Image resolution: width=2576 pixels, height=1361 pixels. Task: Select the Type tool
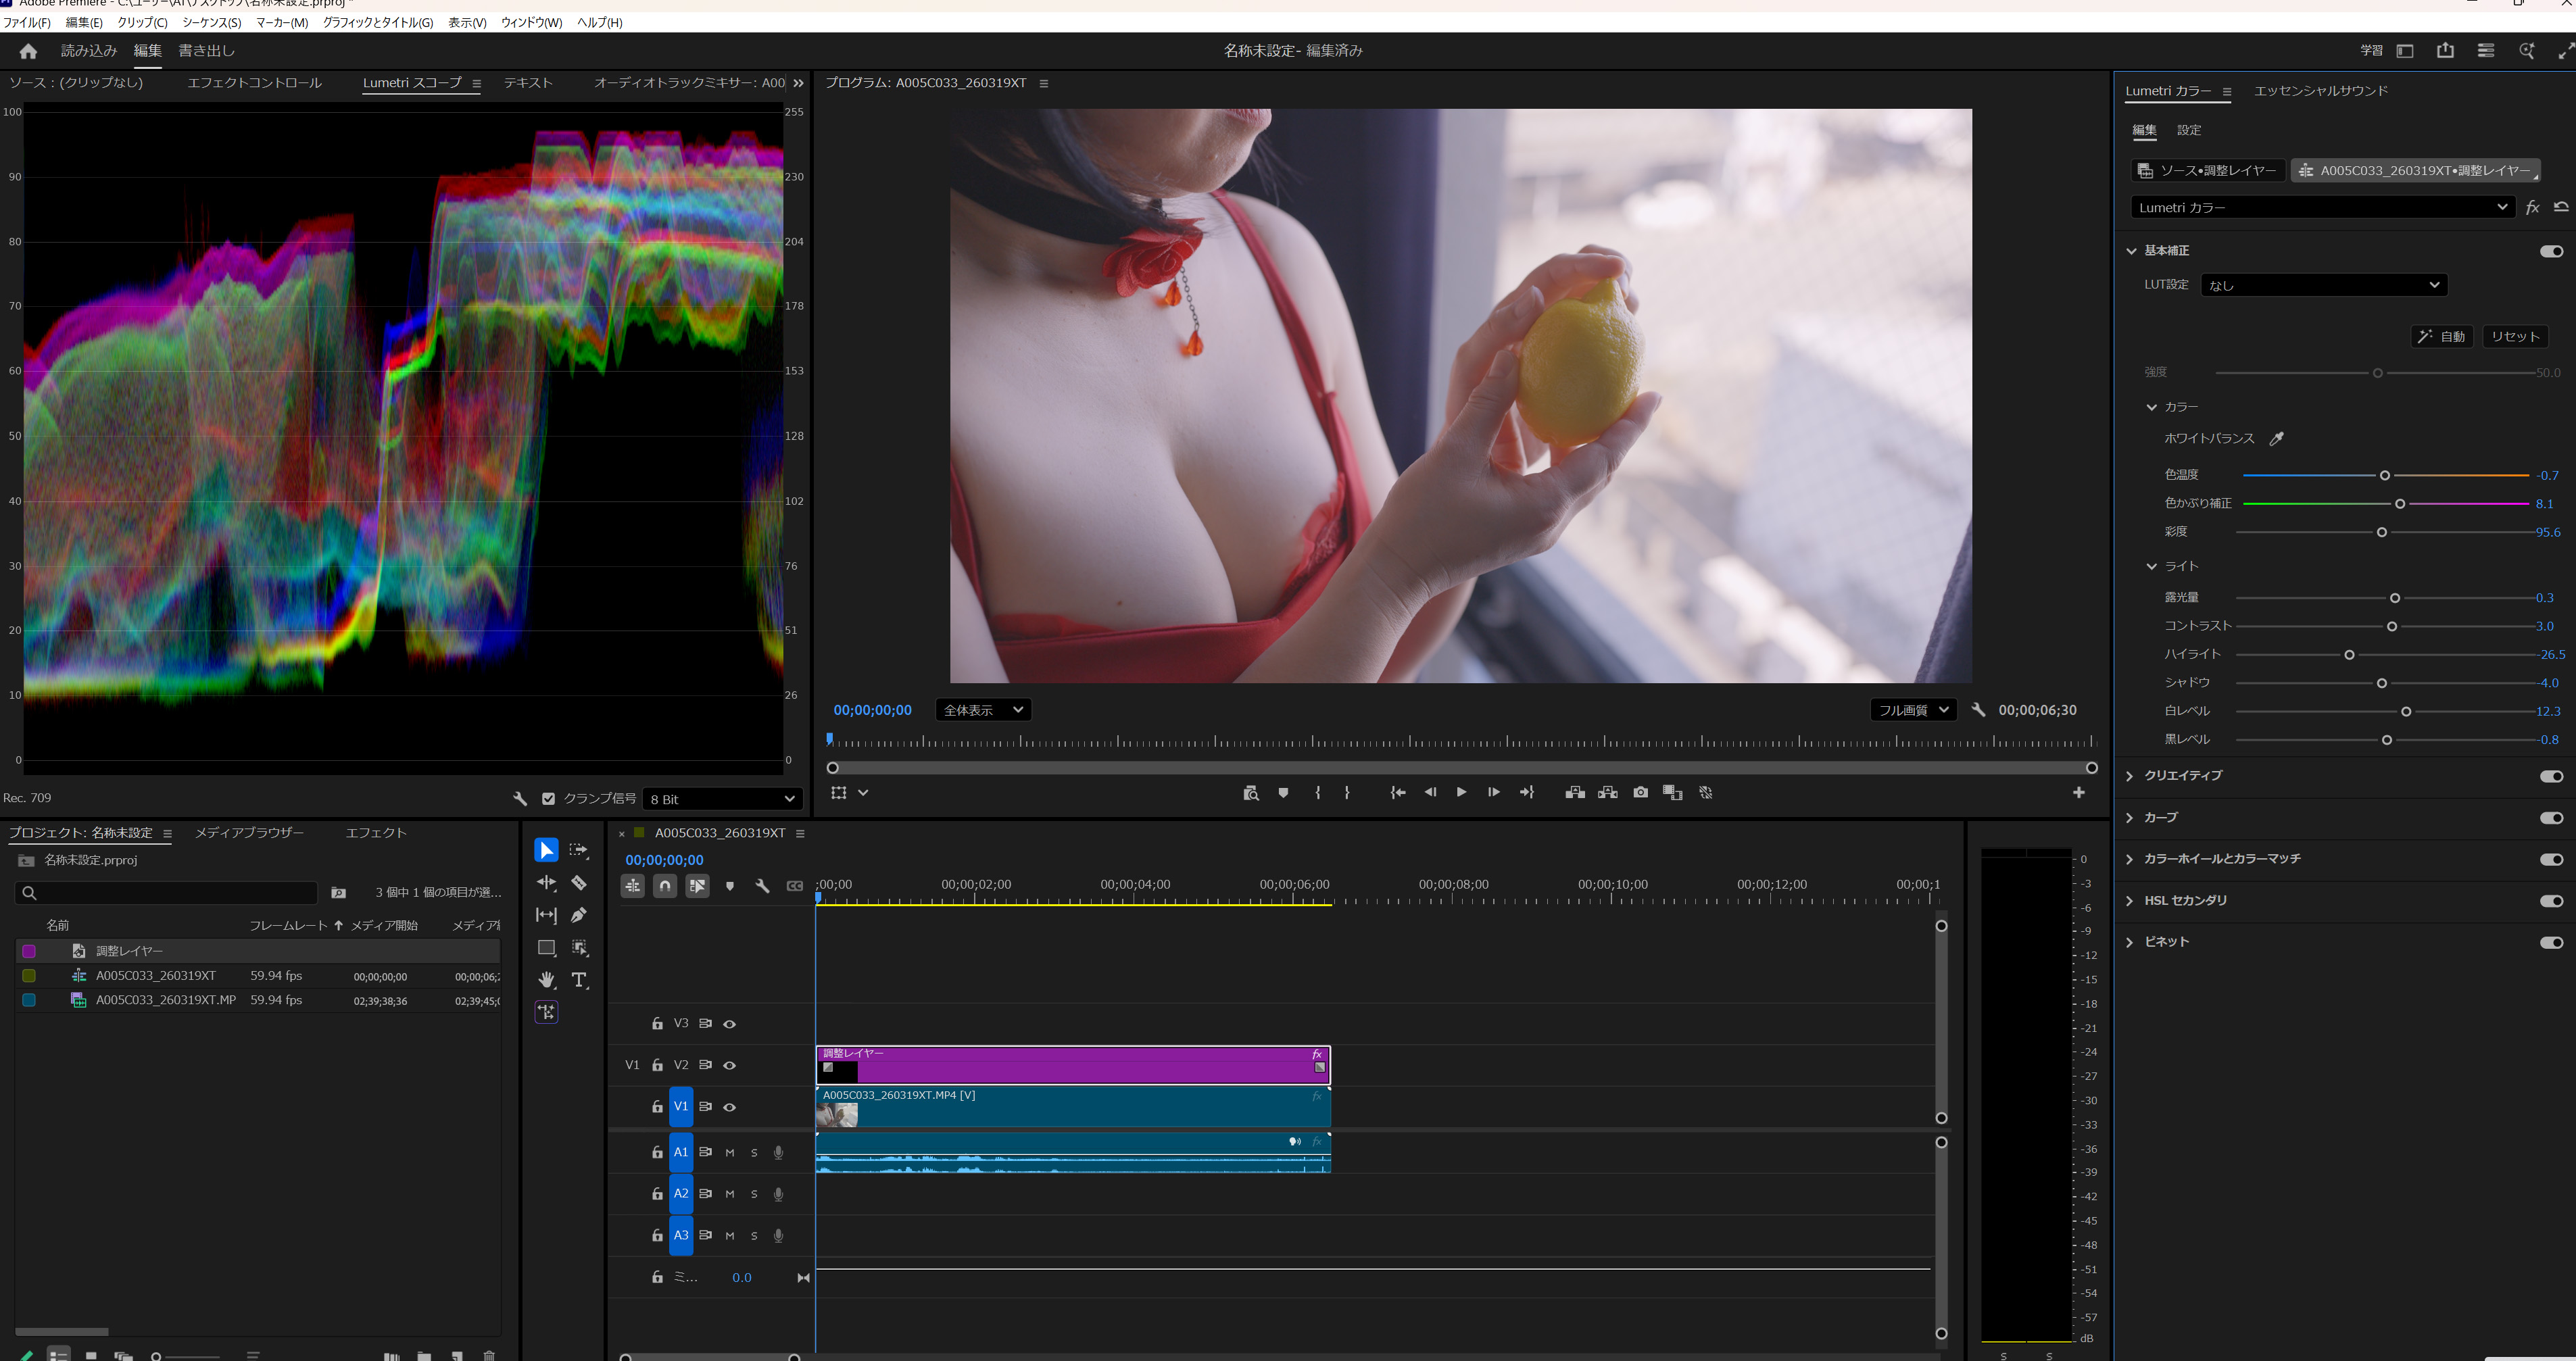point(579,980)
